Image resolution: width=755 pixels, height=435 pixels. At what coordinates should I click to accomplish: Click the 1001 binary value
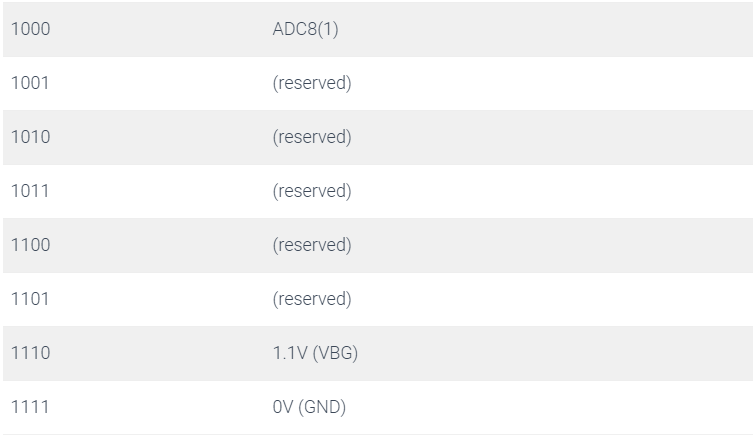click(x=30, y=83)
